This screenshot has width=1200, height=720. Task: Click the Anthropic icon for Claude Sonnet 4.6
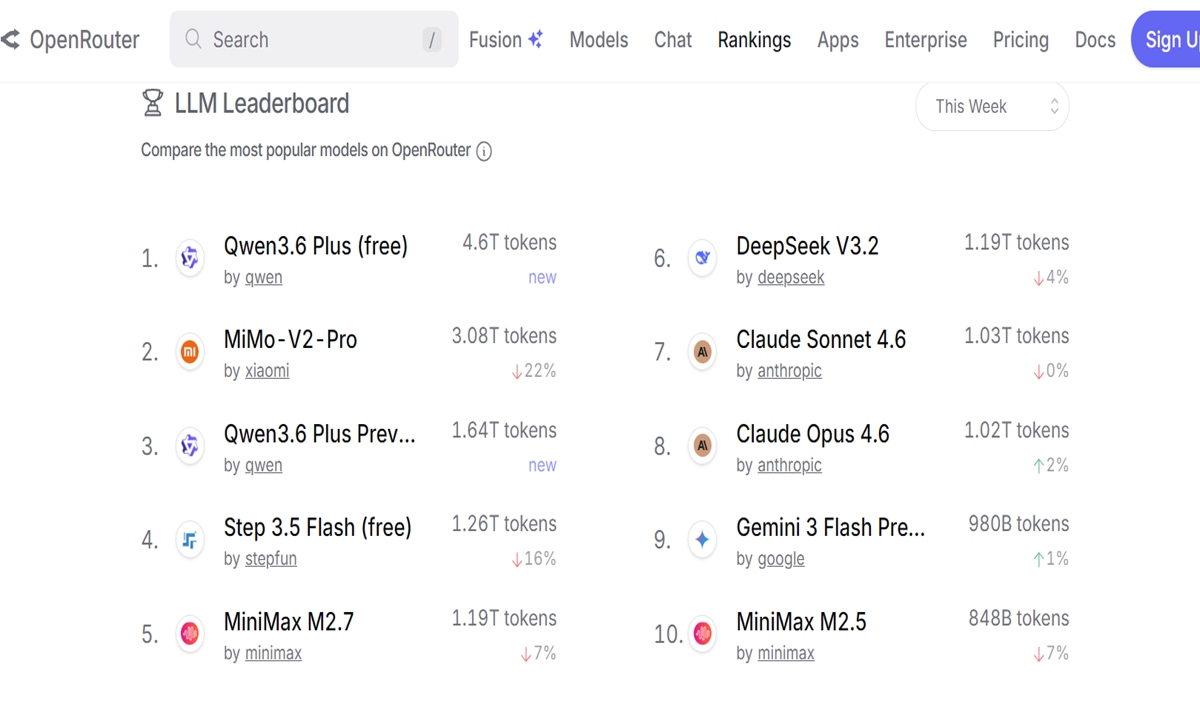703,352
